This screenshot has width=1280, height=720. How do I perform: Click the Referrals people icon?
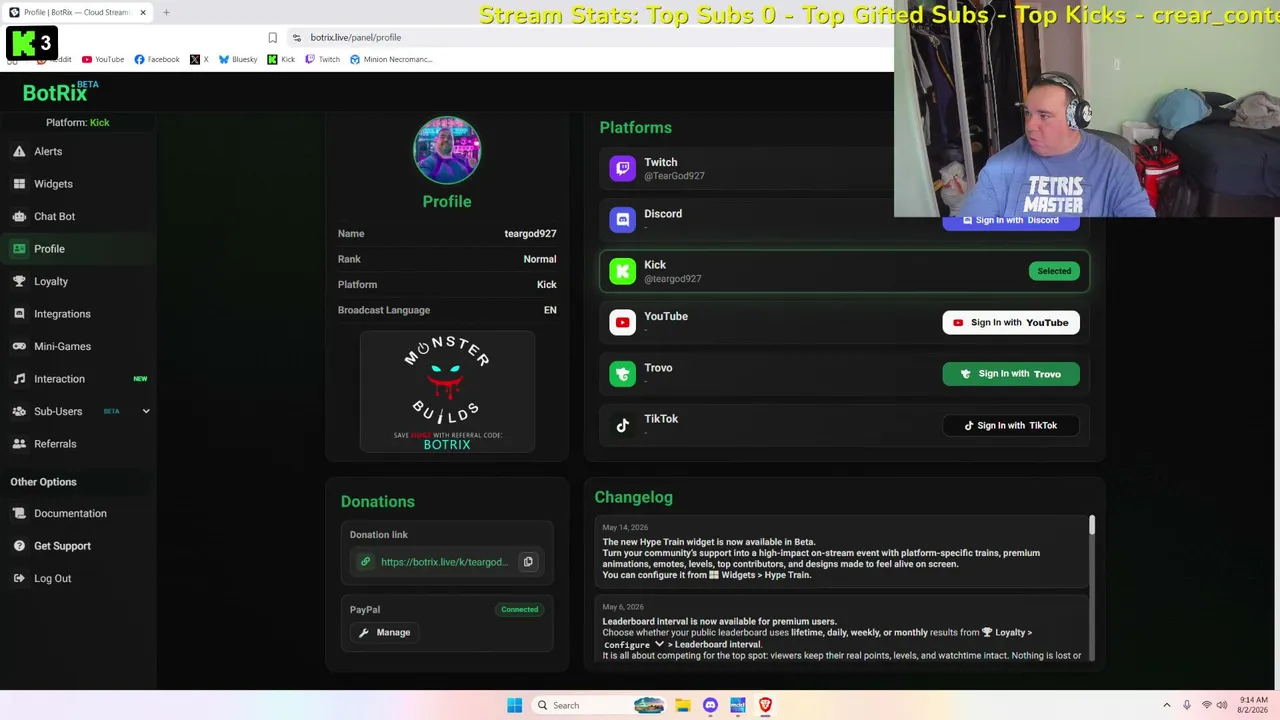19,444
